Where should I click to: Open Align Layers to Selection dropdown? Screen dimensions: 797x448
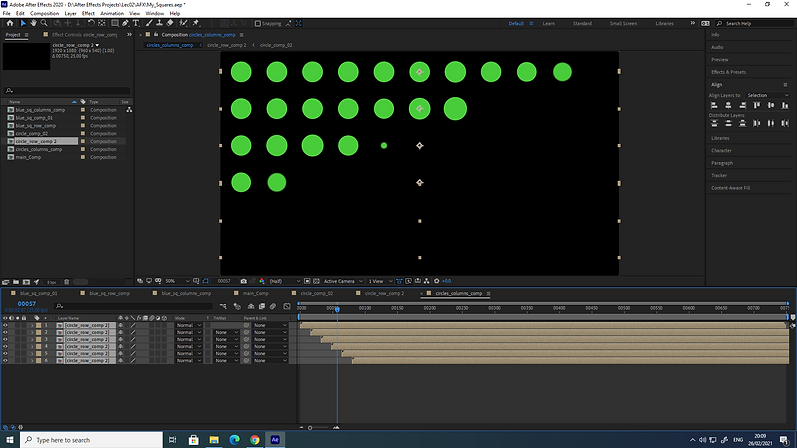tap(768, 95)
